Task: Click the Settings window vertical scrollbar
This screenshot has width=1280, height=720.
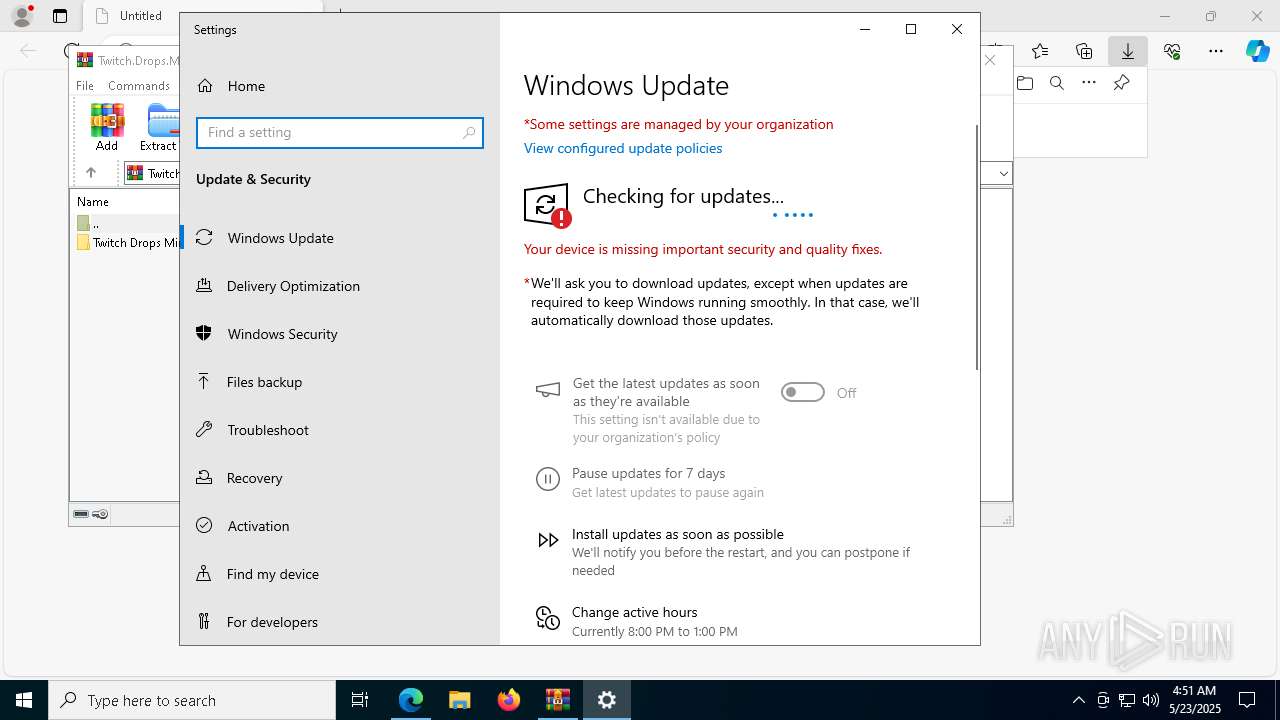Action: tap(977, 248)
